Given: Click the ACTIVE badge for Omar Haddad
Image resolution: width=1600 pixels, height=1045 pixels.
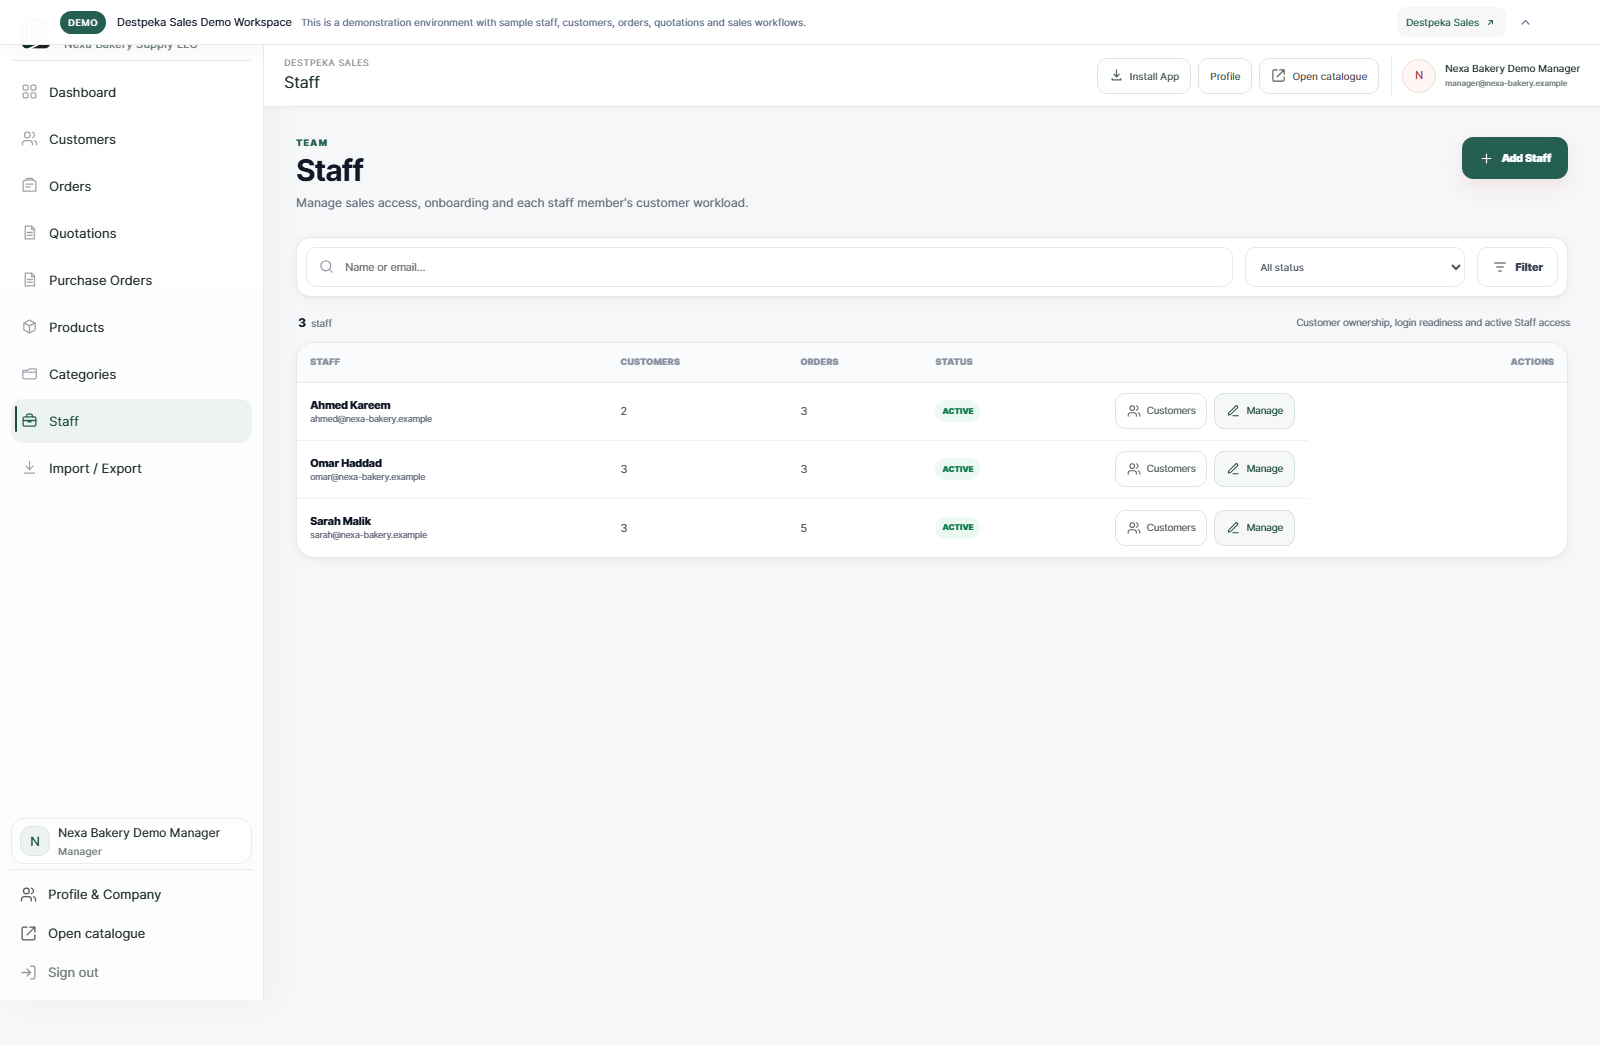Looking at the screenshot, I should click(957, 469).
